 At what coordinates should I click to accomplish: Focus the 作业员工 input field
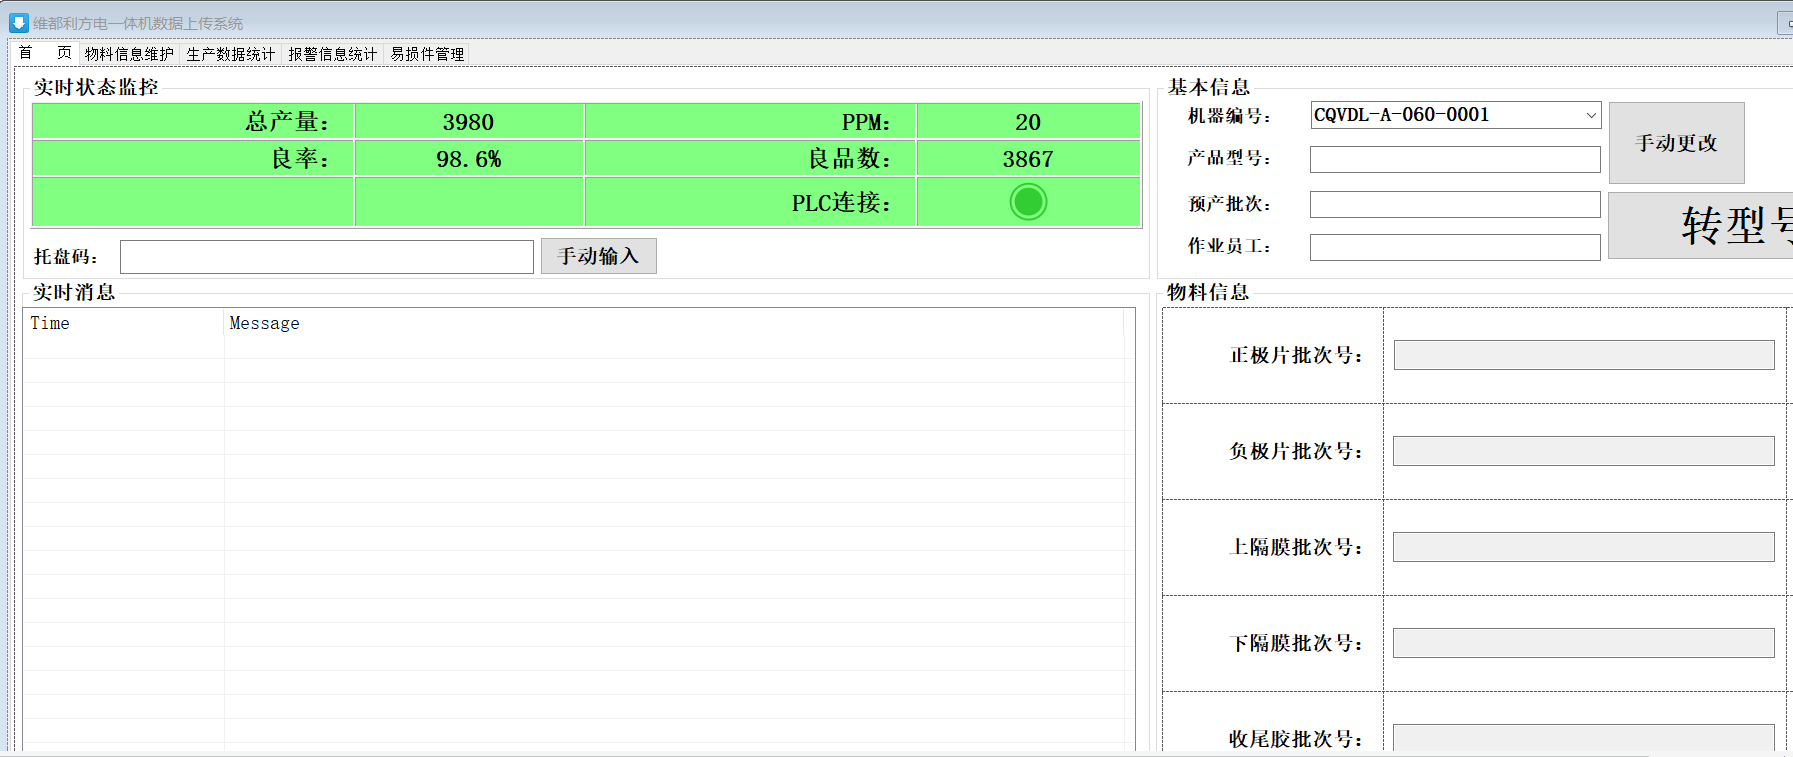[1455, 247]
